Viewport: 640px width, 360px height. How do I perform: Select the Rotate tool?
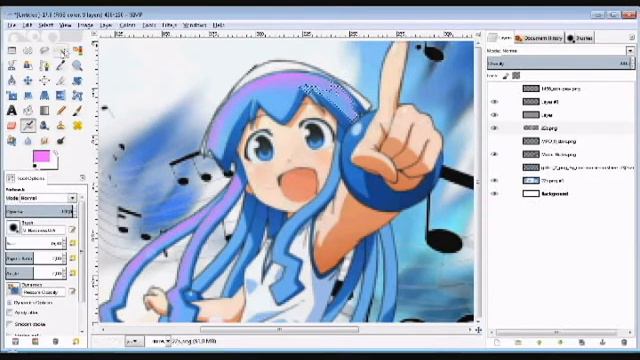[77, 80]
